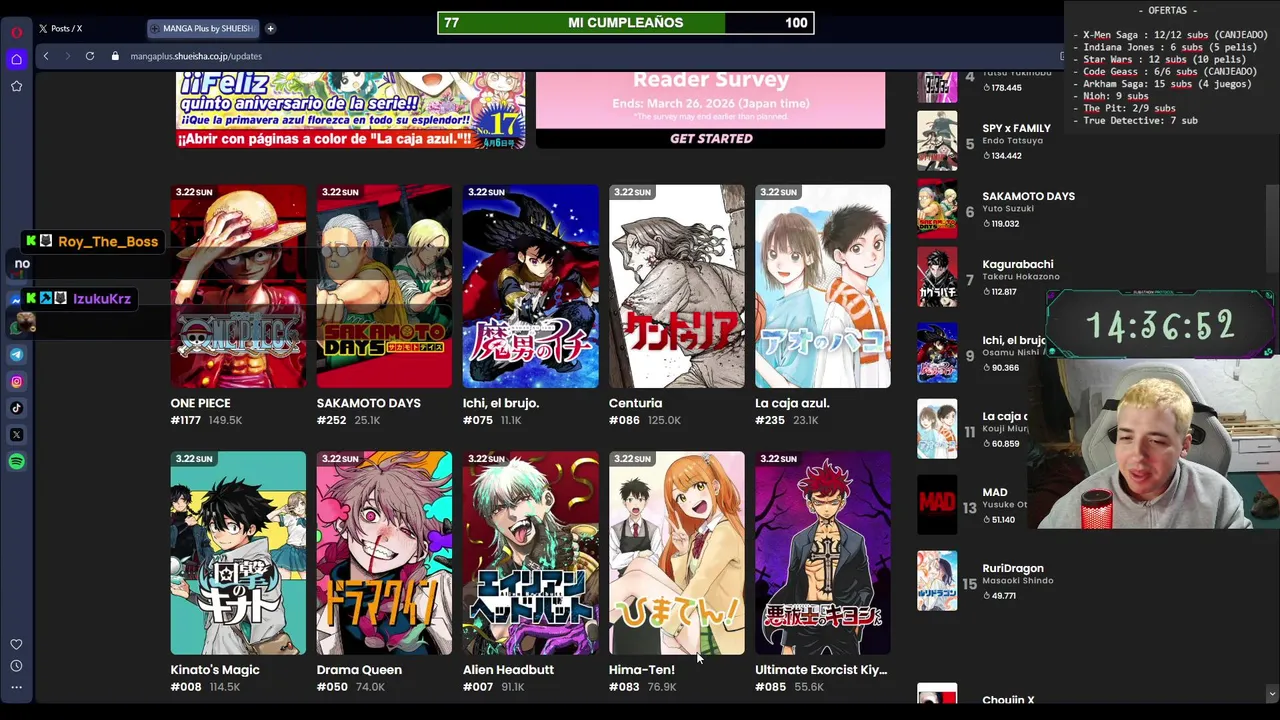This screenshot has width=1280, height=720.
Task: Open the Ultimate Exorcist Kiyoshi cover
Action: [822, 553]
